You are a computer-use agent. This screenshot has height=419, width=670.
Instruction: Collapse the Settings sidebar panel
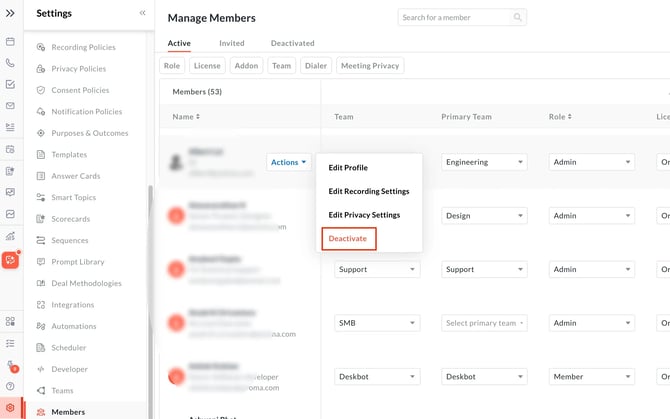(x=142, y=13)
